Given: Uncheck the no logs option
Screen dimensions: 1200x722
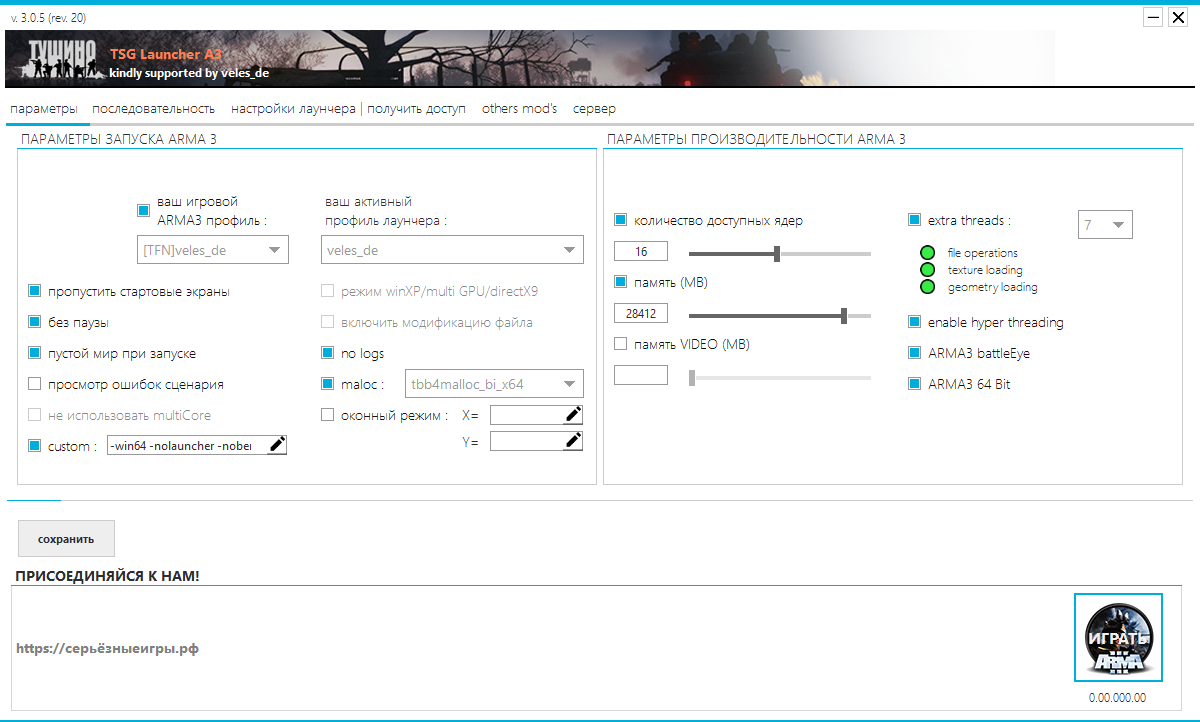Looking at the screenshot, I should (x=327, y=353).
